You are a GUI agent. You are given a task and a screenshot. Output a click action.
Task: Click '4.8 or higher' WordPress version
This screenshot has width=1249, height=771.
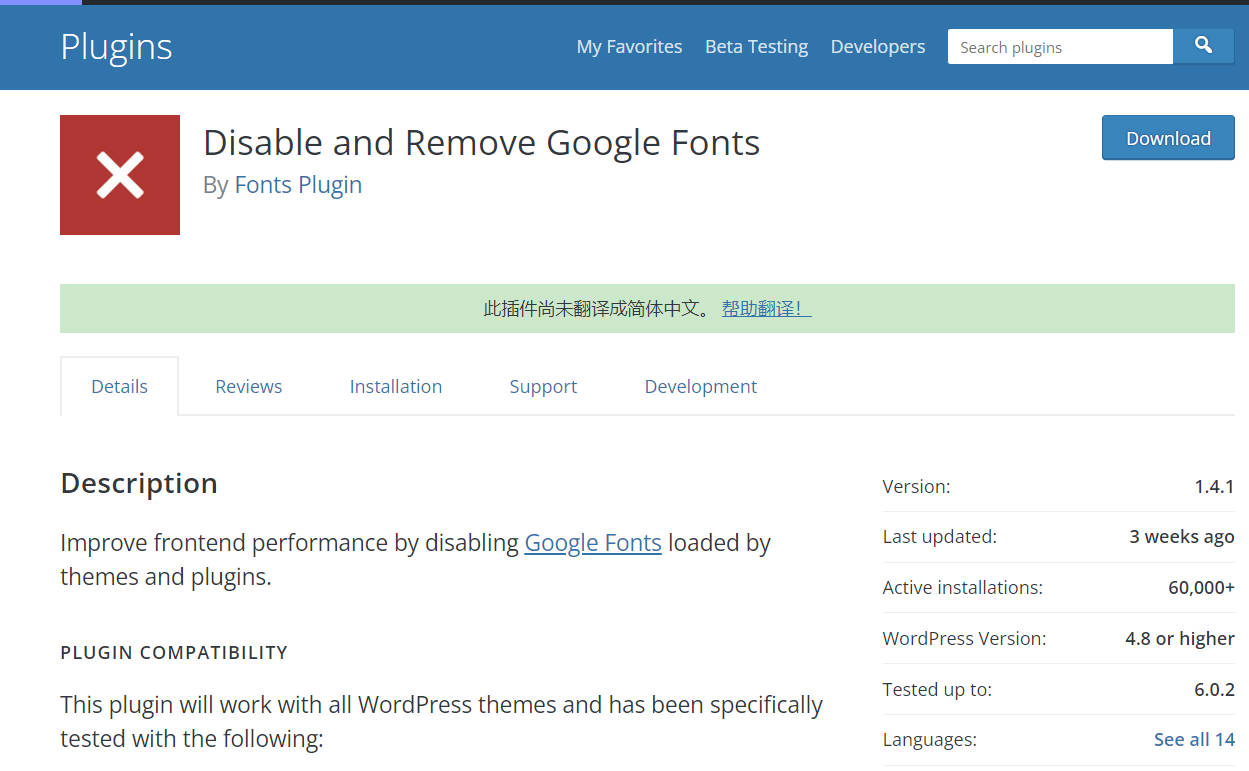1180,639
